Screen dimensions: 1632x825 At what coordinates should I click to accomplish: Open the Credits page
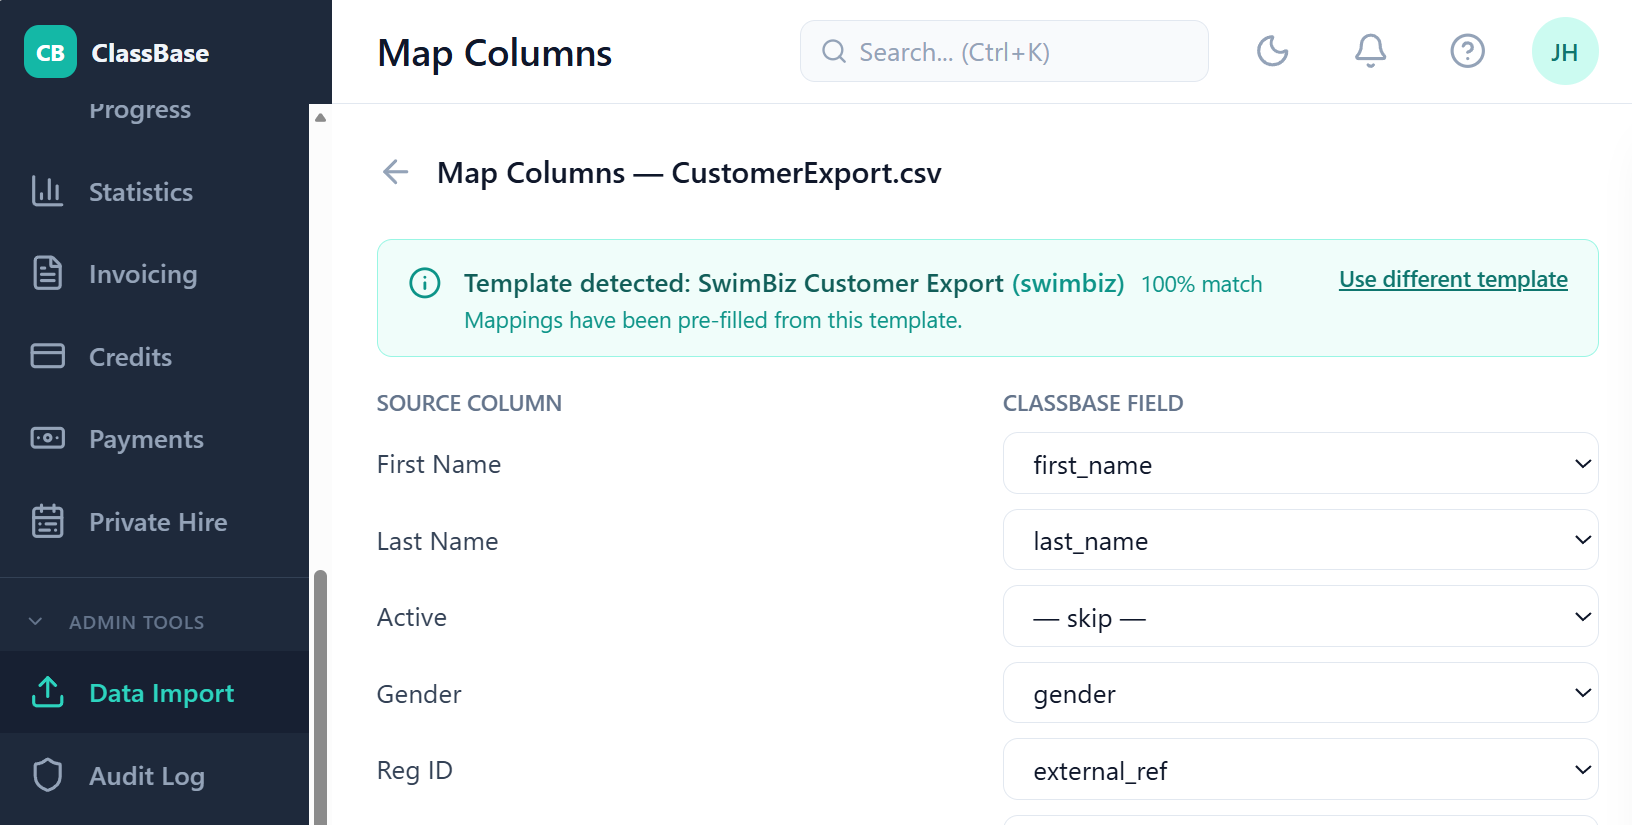154,356
